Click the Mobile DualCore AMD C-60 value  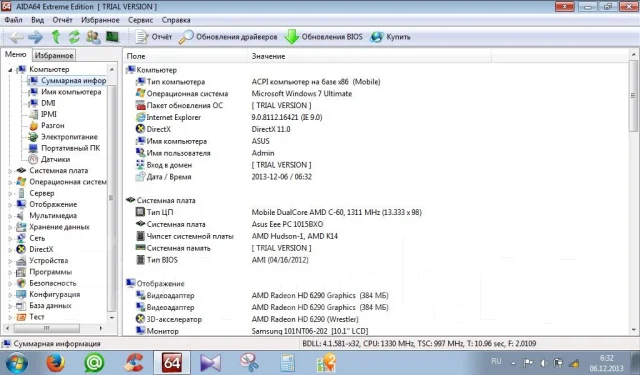[336, 212]
